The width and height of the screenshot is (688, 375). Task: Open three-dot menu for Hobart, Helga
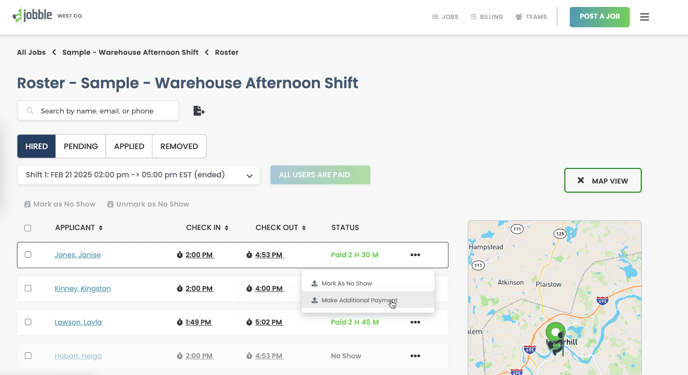point(415,356)
